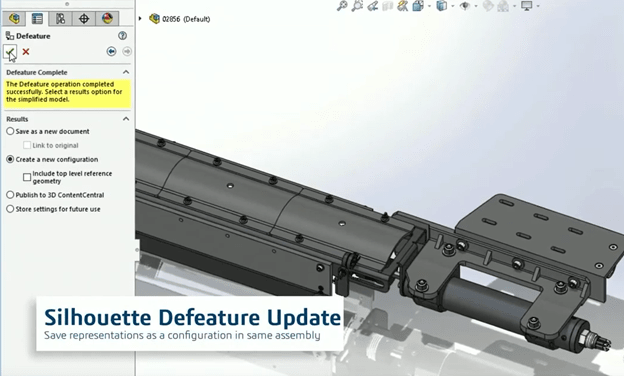The image size is (624, 376).
Task: Open the Dynamic Annotation Views tool
Action: tap(403, 6)
